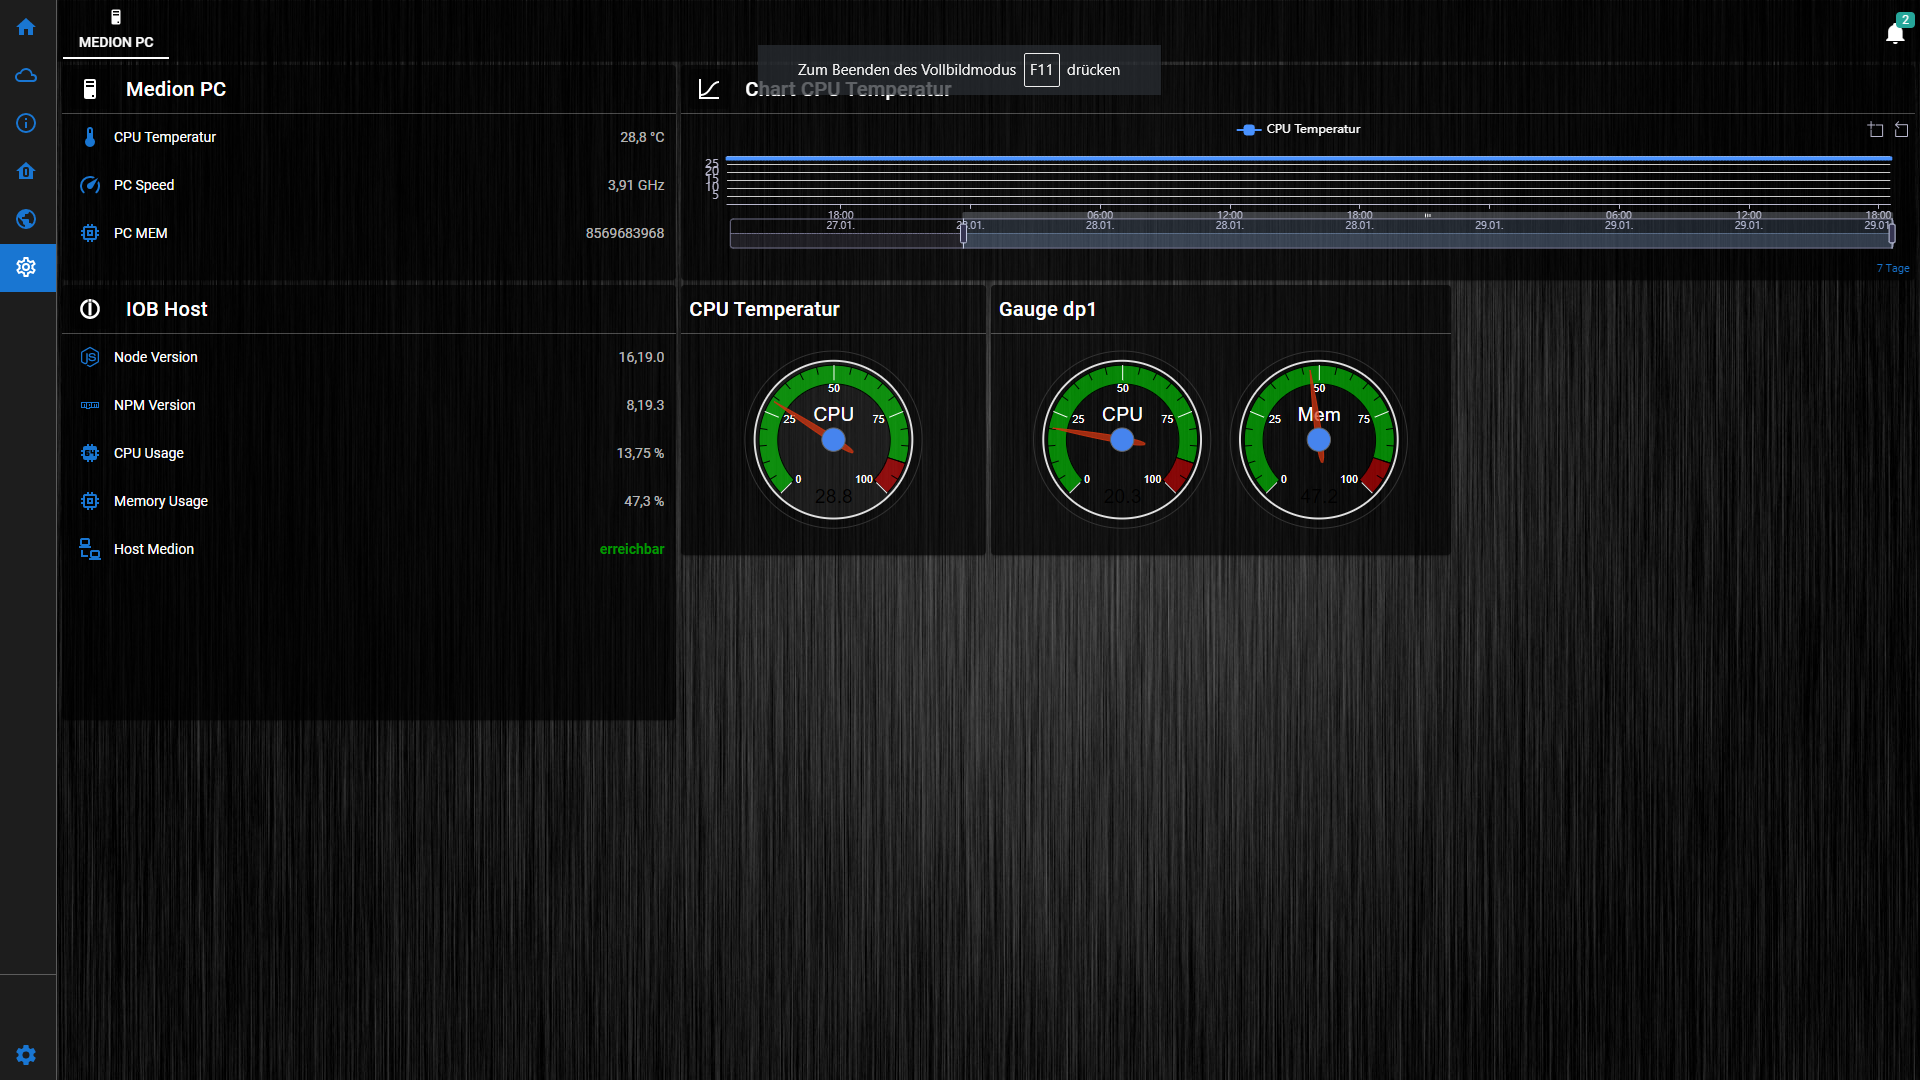Image resolution: width=1920 pixels, height=1080 pixels.
Task: Click the Chart CPU Temperatur title
Action: coord(848,89)
